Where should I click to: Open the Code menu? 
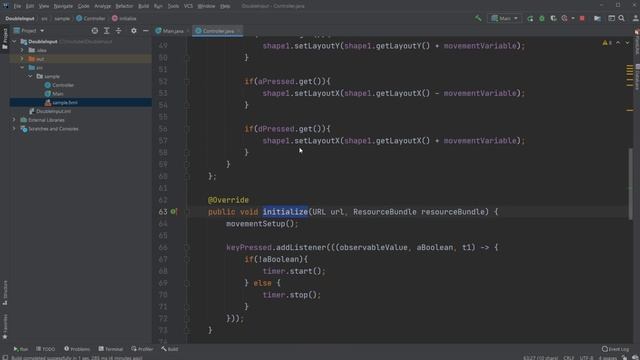pyautogui.click(x=83, y=6)
